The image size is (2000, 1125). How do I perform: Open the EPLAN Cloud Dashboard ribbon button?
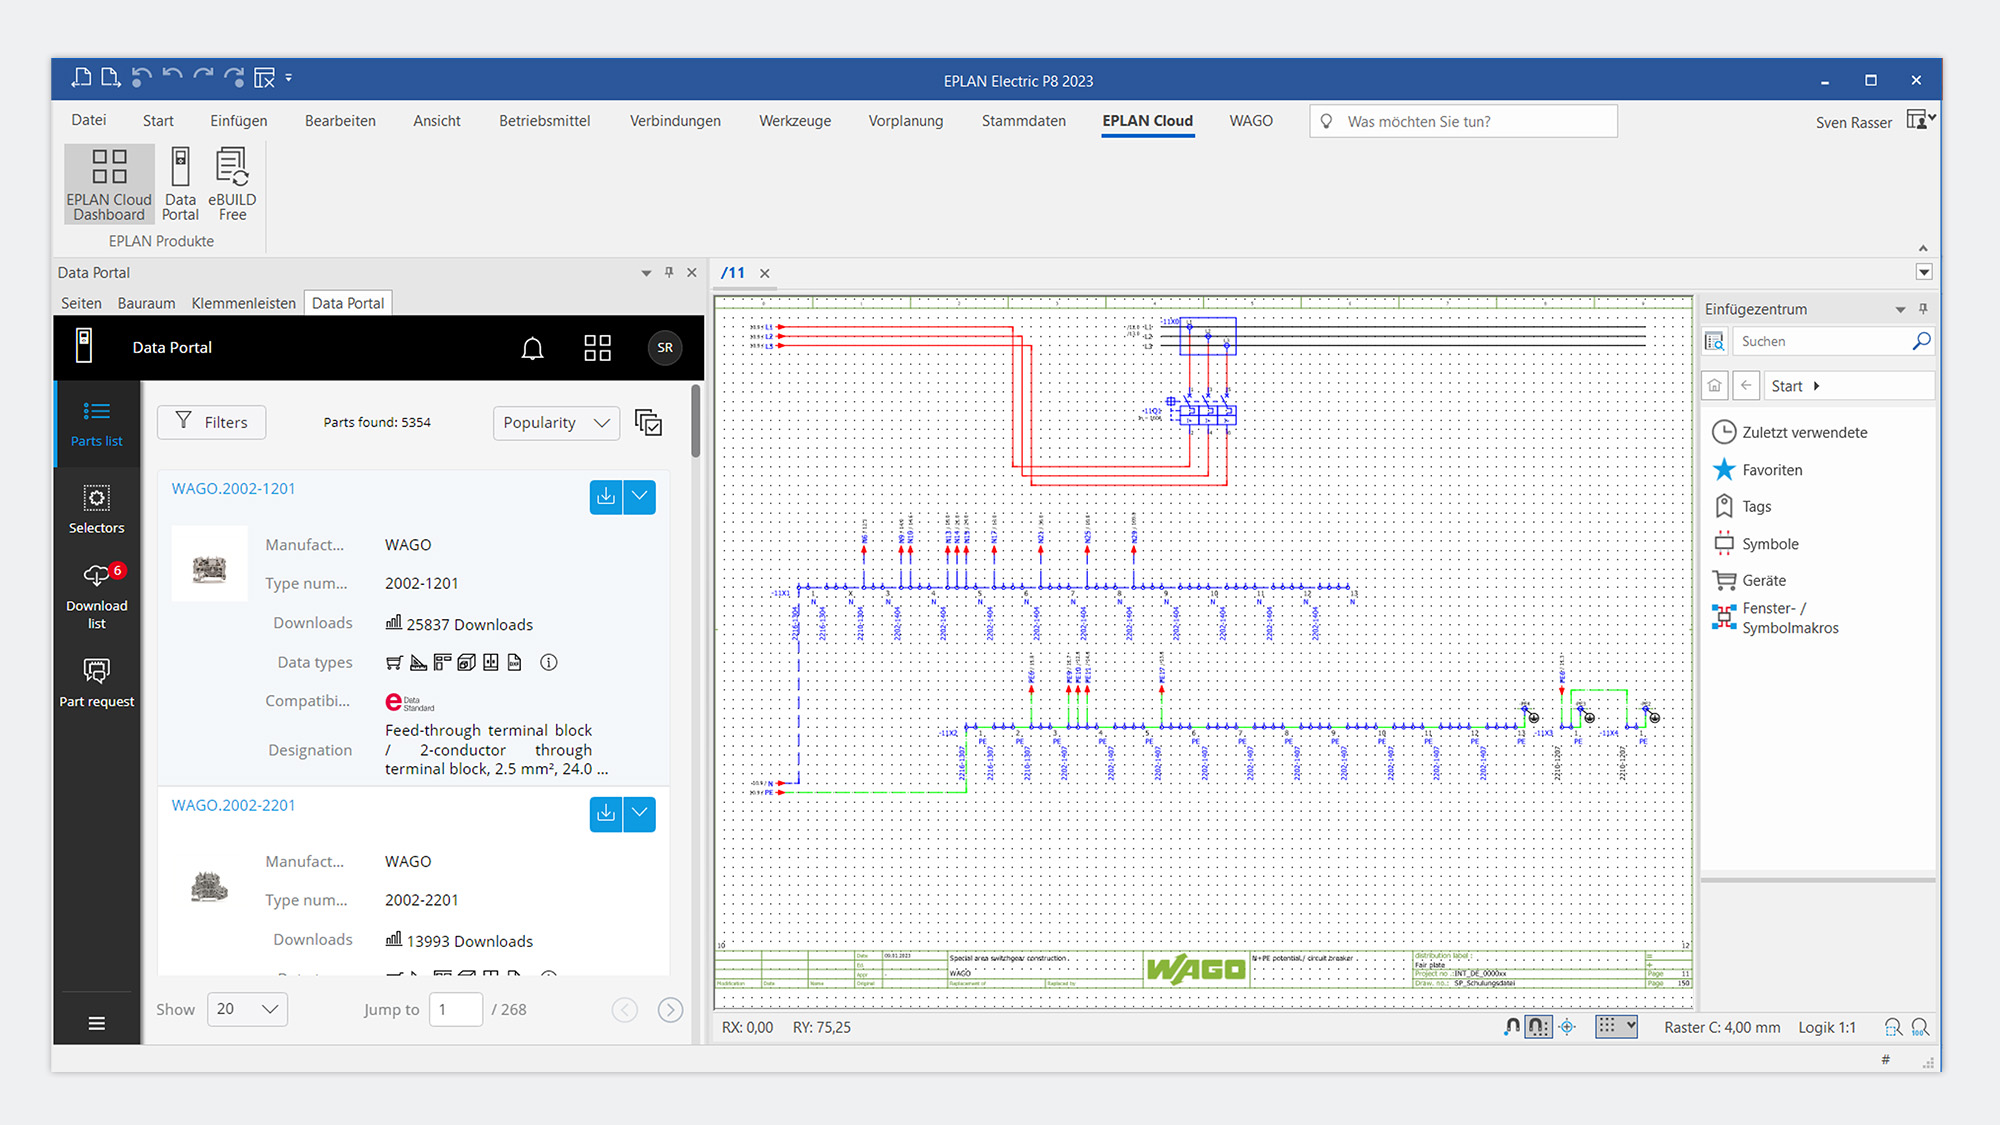[109, 184]
